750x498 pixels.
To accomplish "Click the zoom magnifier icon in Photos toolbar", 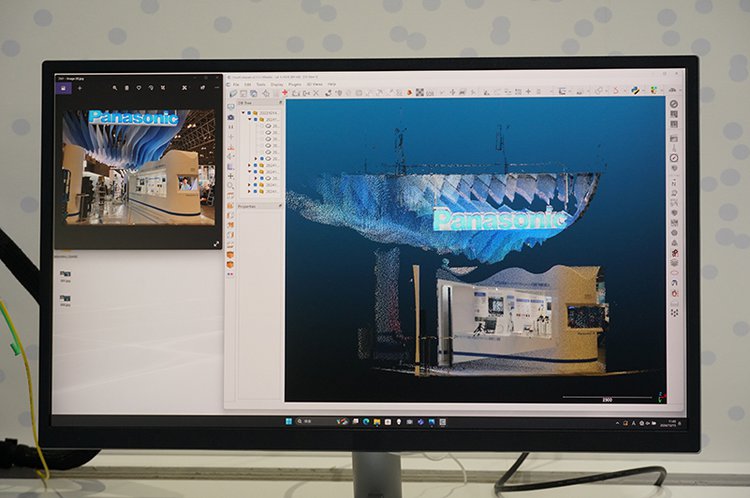I will pos(115,88).
